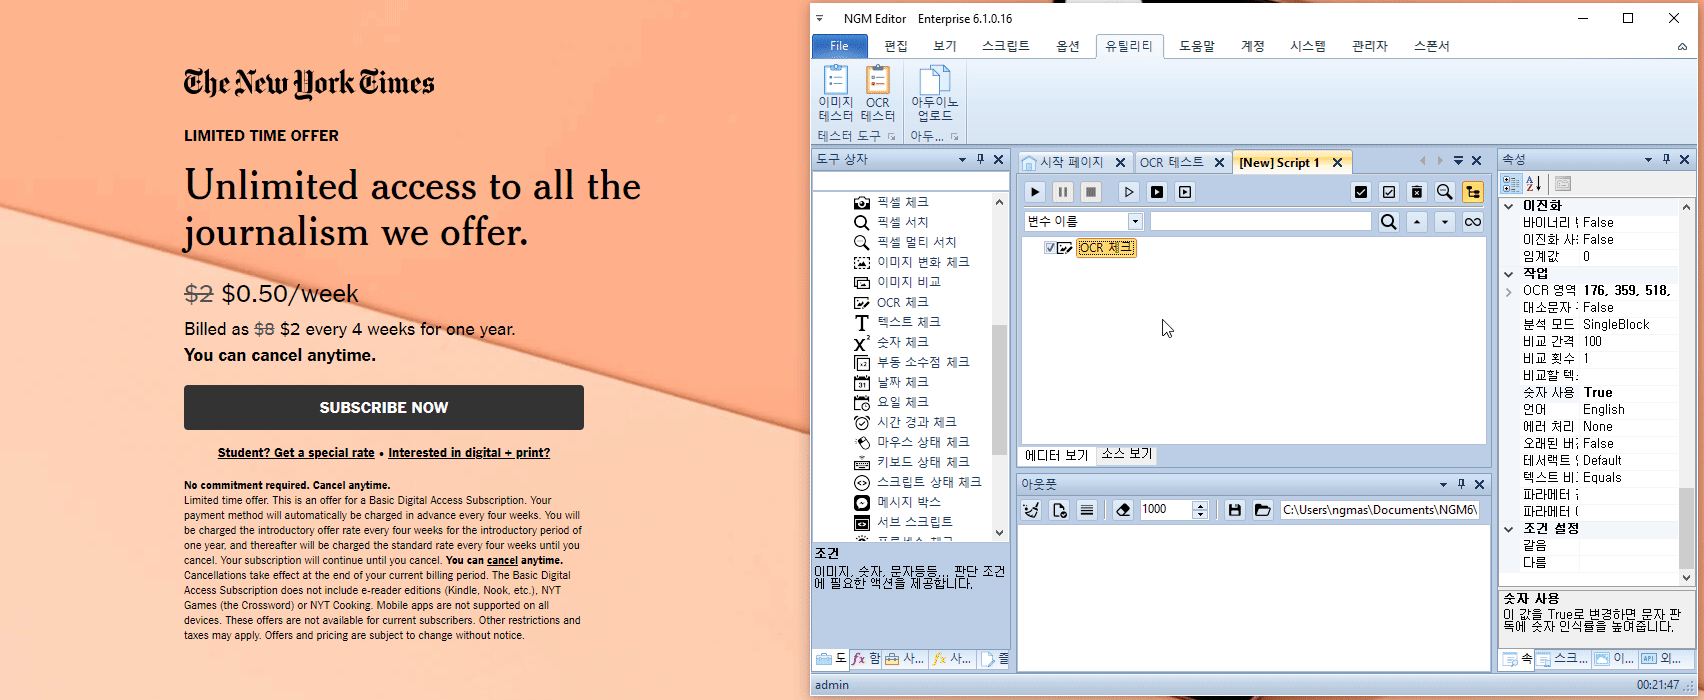Sort properties alphabetically with A-Z icon
This screenshot has width=1704, height=700.
pos(1534,184)
